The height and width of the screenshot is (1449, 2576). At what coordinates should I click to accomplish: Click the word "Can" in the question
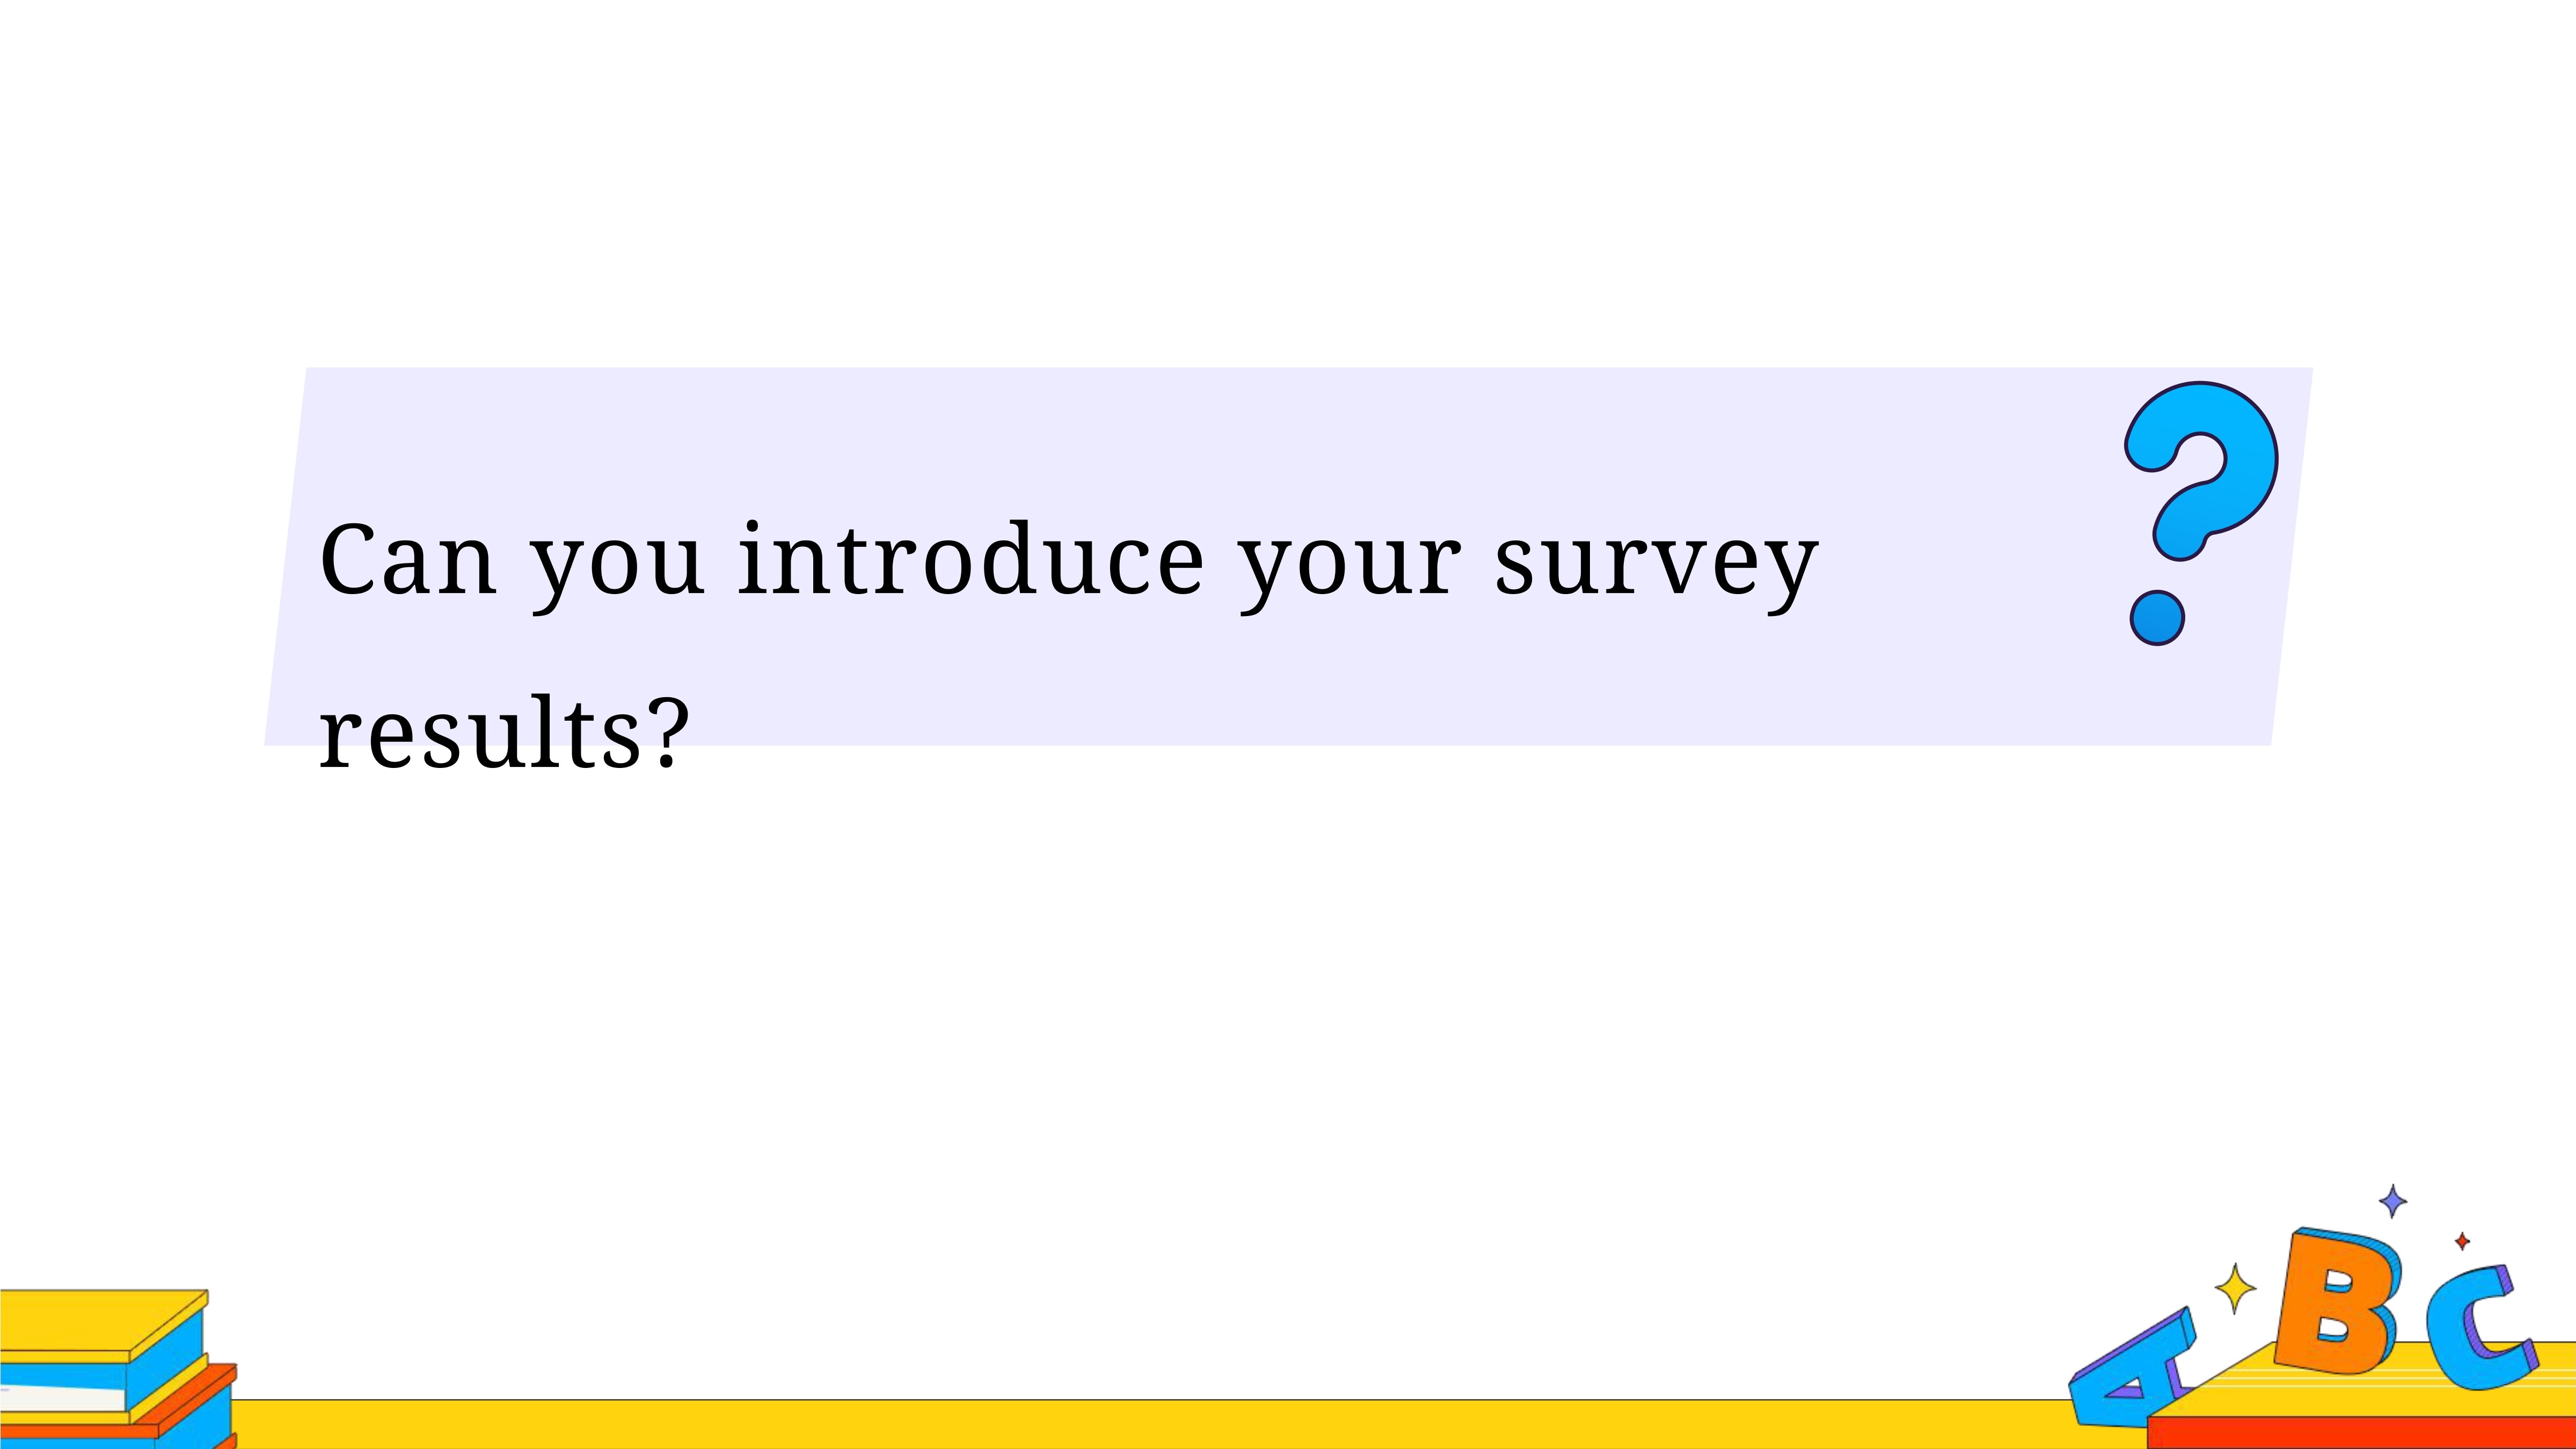[x=408, y=559]
